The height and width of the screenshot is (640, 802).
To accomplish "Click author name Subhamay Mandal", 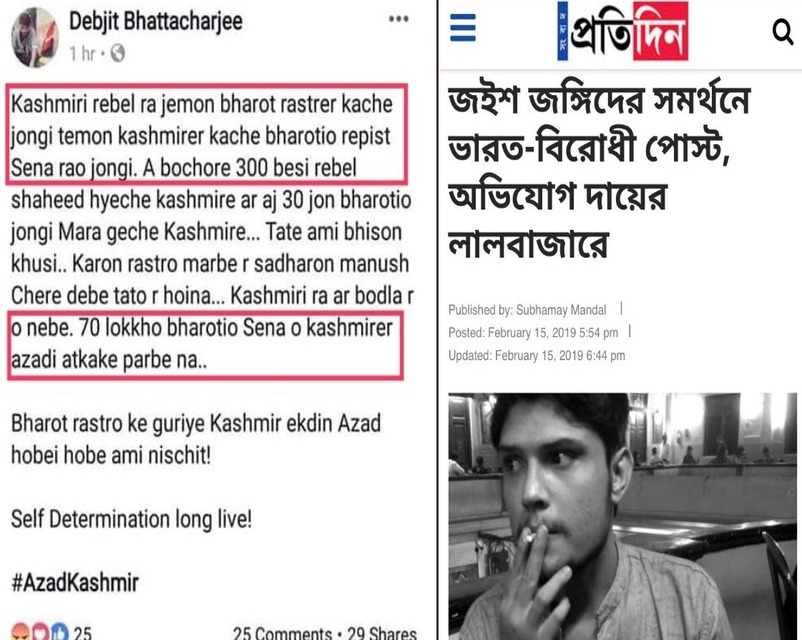I will [561, 310].
